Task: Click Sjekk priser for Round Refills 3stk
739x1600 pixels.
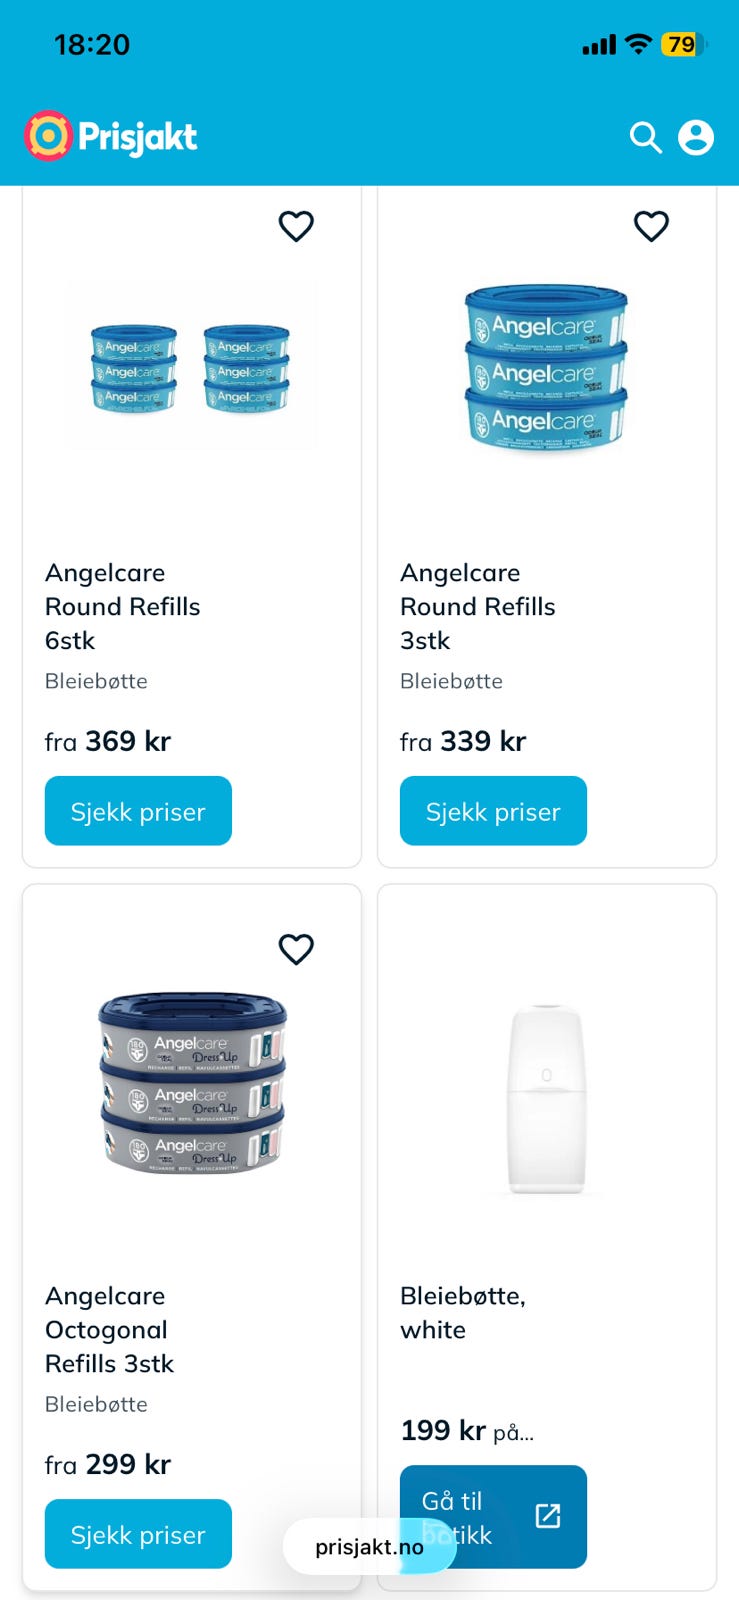Action: point(493,811)
